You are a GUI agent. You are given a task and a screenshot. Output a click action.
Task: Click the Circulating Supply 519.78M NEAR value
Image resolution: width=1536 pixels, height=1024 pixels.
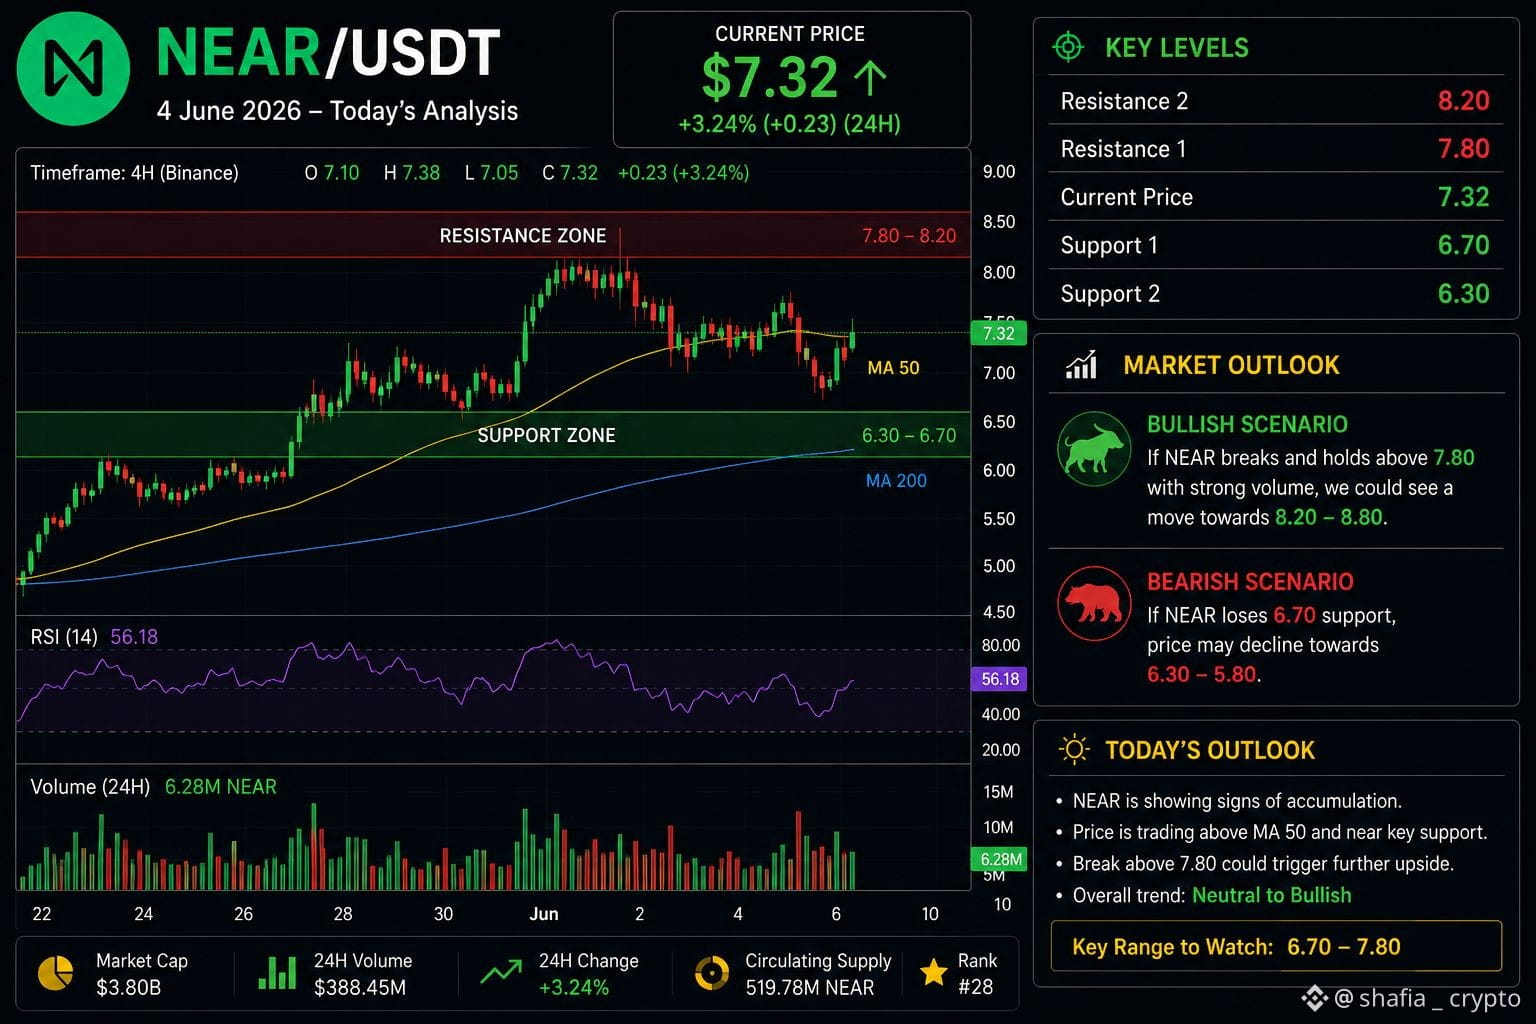[x=809, y=988]
